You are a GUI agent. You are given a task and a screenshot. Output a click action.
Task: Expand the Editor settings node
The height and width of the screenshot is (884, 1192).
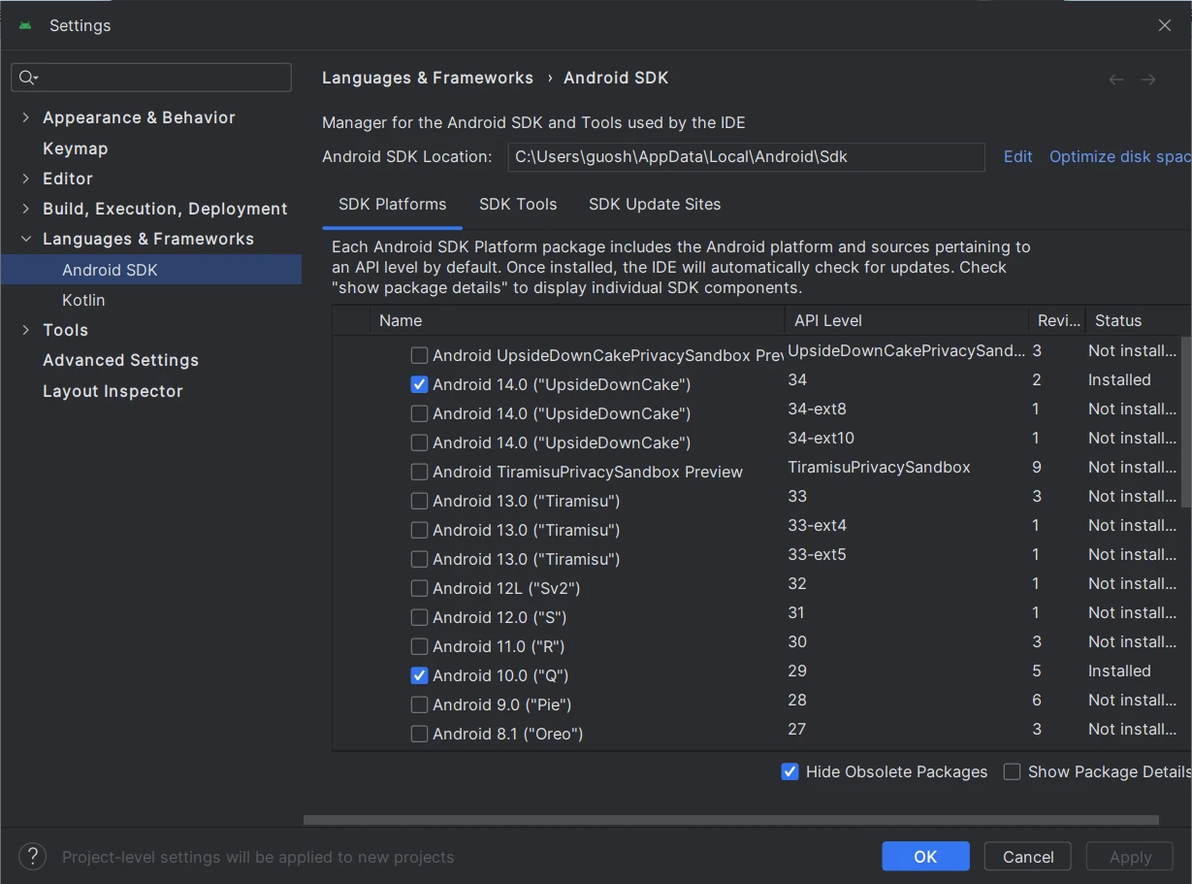pyautogui.click(x=26, y=179)
